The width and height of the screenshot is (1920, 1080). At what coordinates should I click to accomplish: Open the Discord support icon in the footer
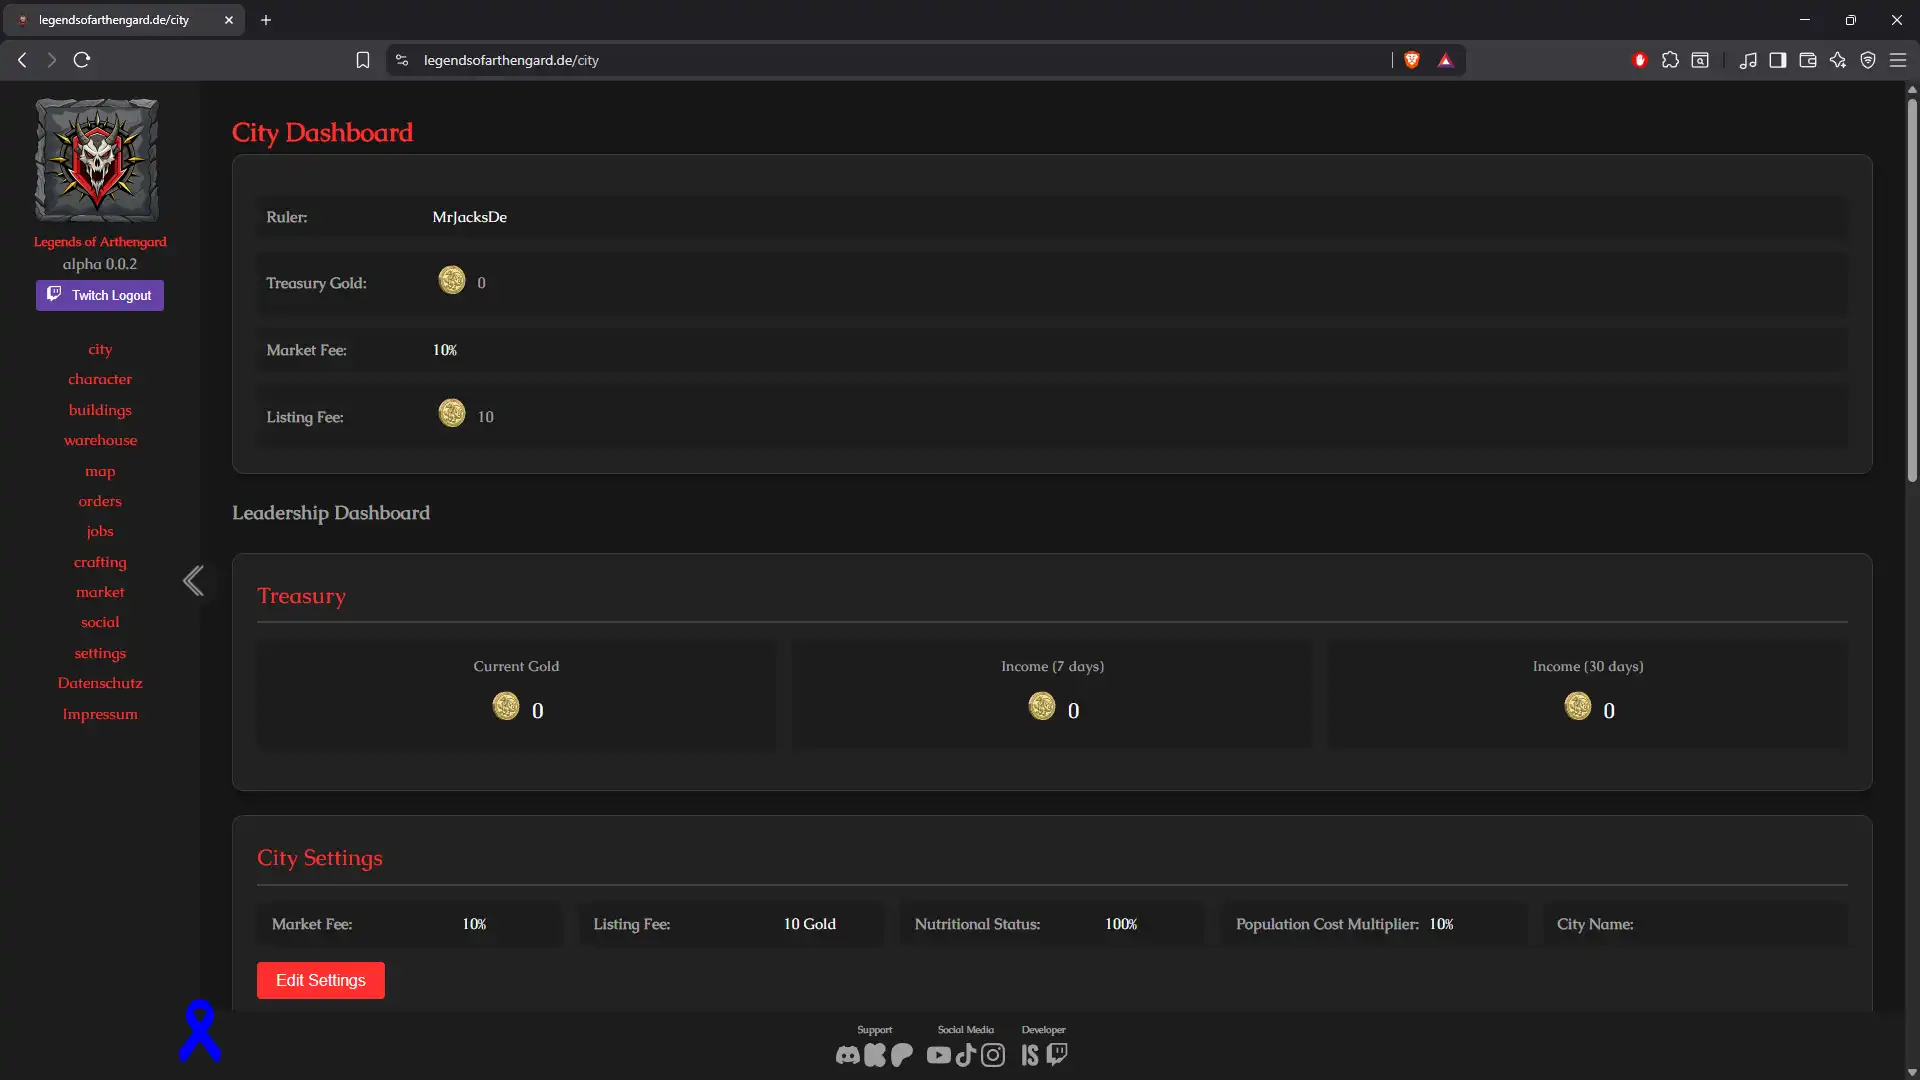coord(847,1055)
